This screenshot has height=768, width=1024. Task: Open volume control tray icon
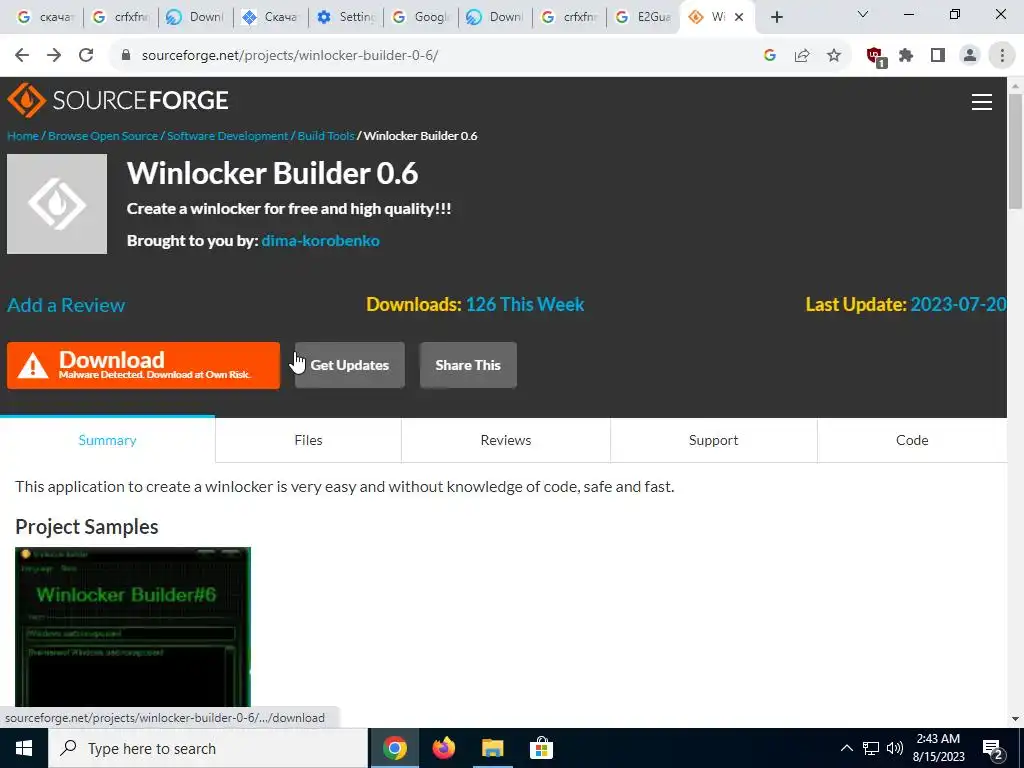895,748
